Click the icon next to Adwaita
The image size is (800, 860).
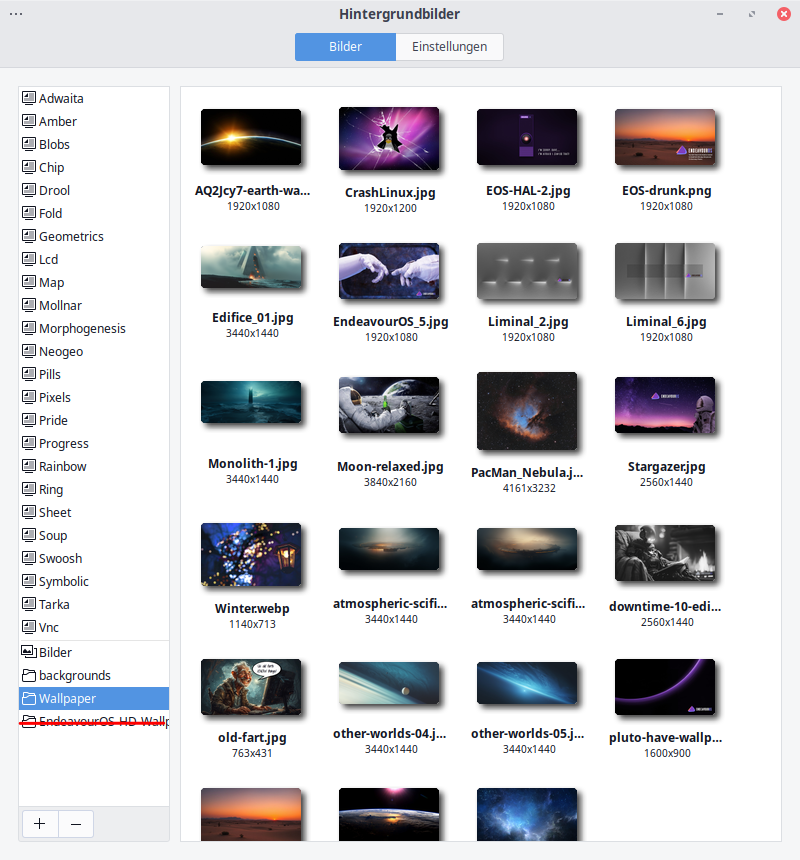point(29,99)
